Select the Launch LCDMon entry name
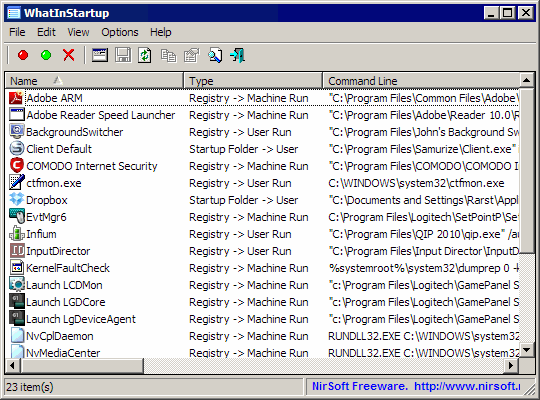540x400 pixels. (x=64, y=285)
